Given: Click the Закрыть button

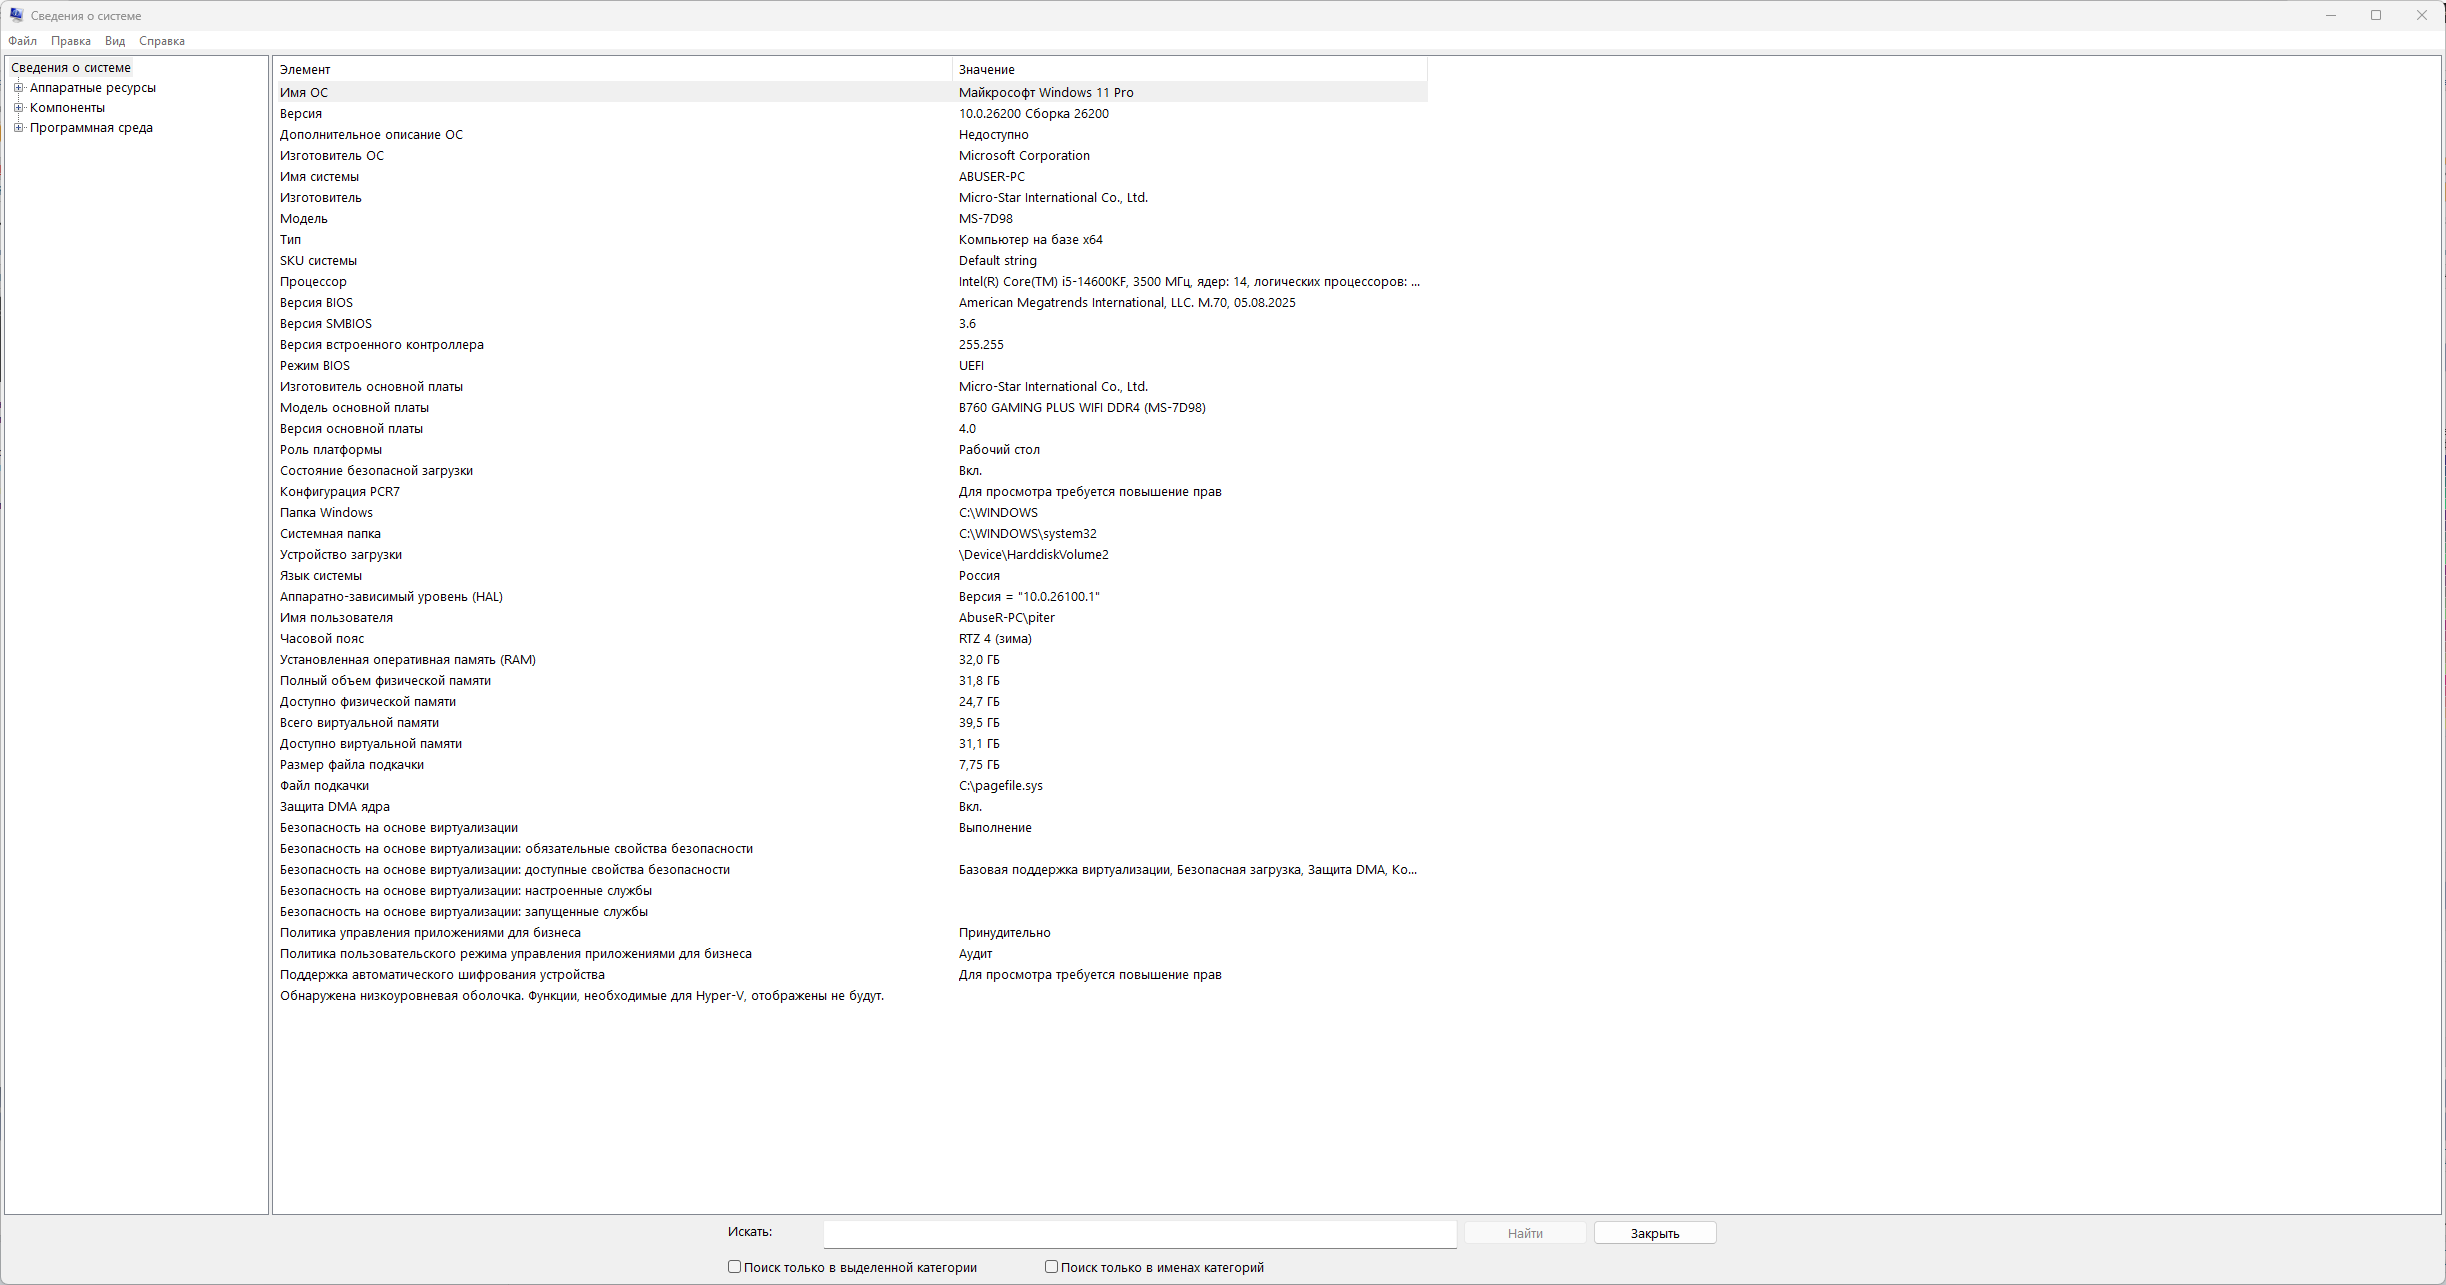Looking at the screenshot, I should coord(1655,1233).
